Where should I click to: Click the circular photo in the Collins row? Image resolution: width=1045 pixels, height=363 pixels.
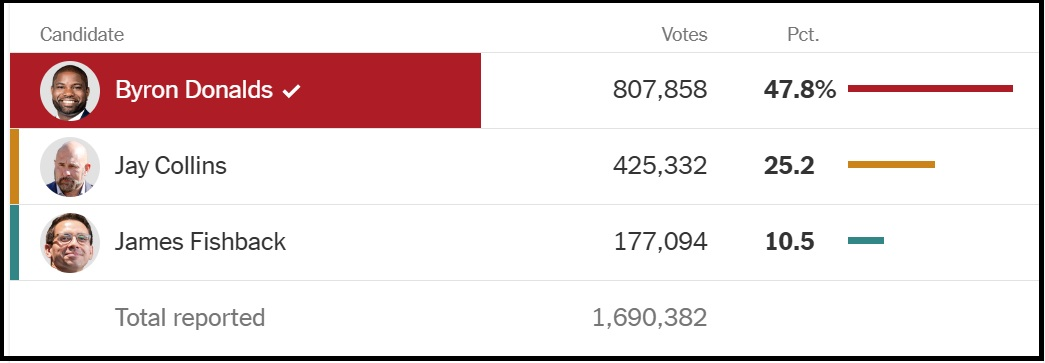(70, 167)
